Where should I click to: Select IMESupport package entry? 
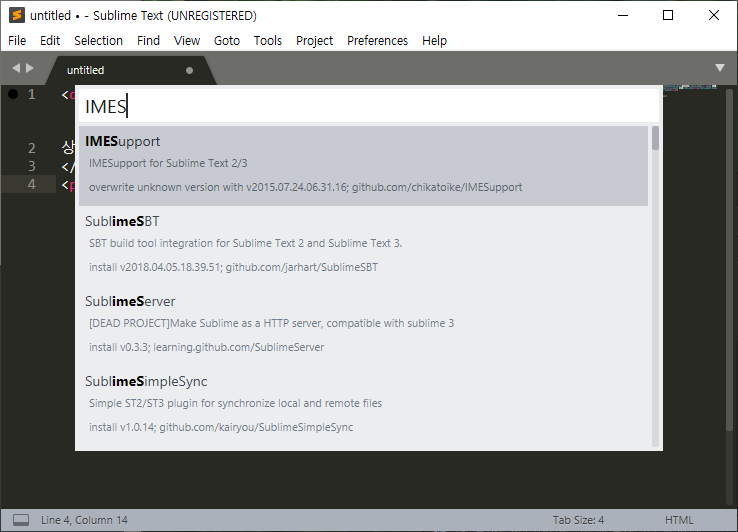[363, 166]
